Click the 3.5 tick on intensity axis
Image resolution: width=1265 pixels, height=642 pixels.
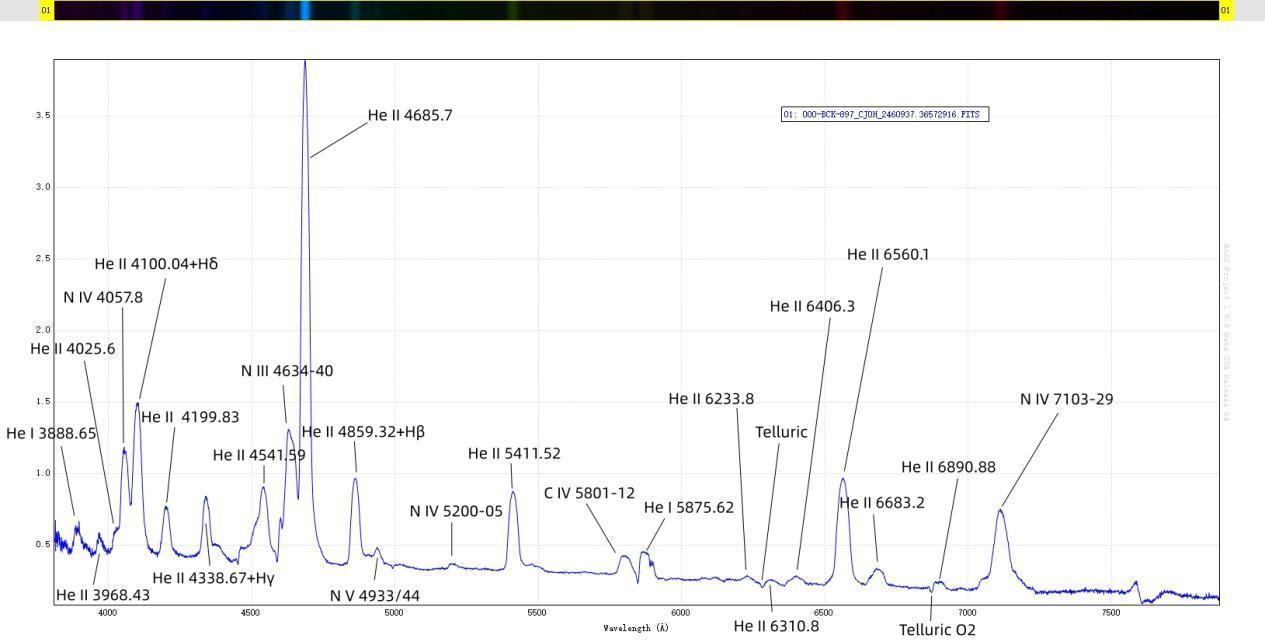point(41,116)
